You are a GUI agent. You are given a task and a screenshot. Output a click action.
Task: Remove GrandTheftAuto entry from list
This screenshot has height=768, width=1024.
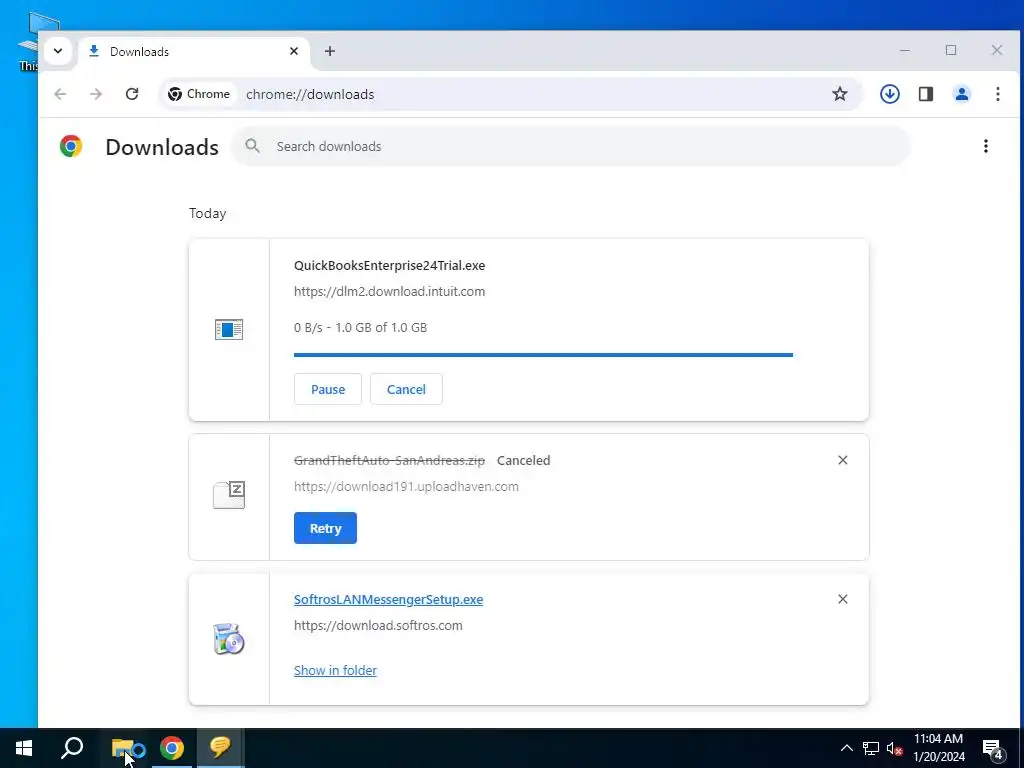coord(842,460)
